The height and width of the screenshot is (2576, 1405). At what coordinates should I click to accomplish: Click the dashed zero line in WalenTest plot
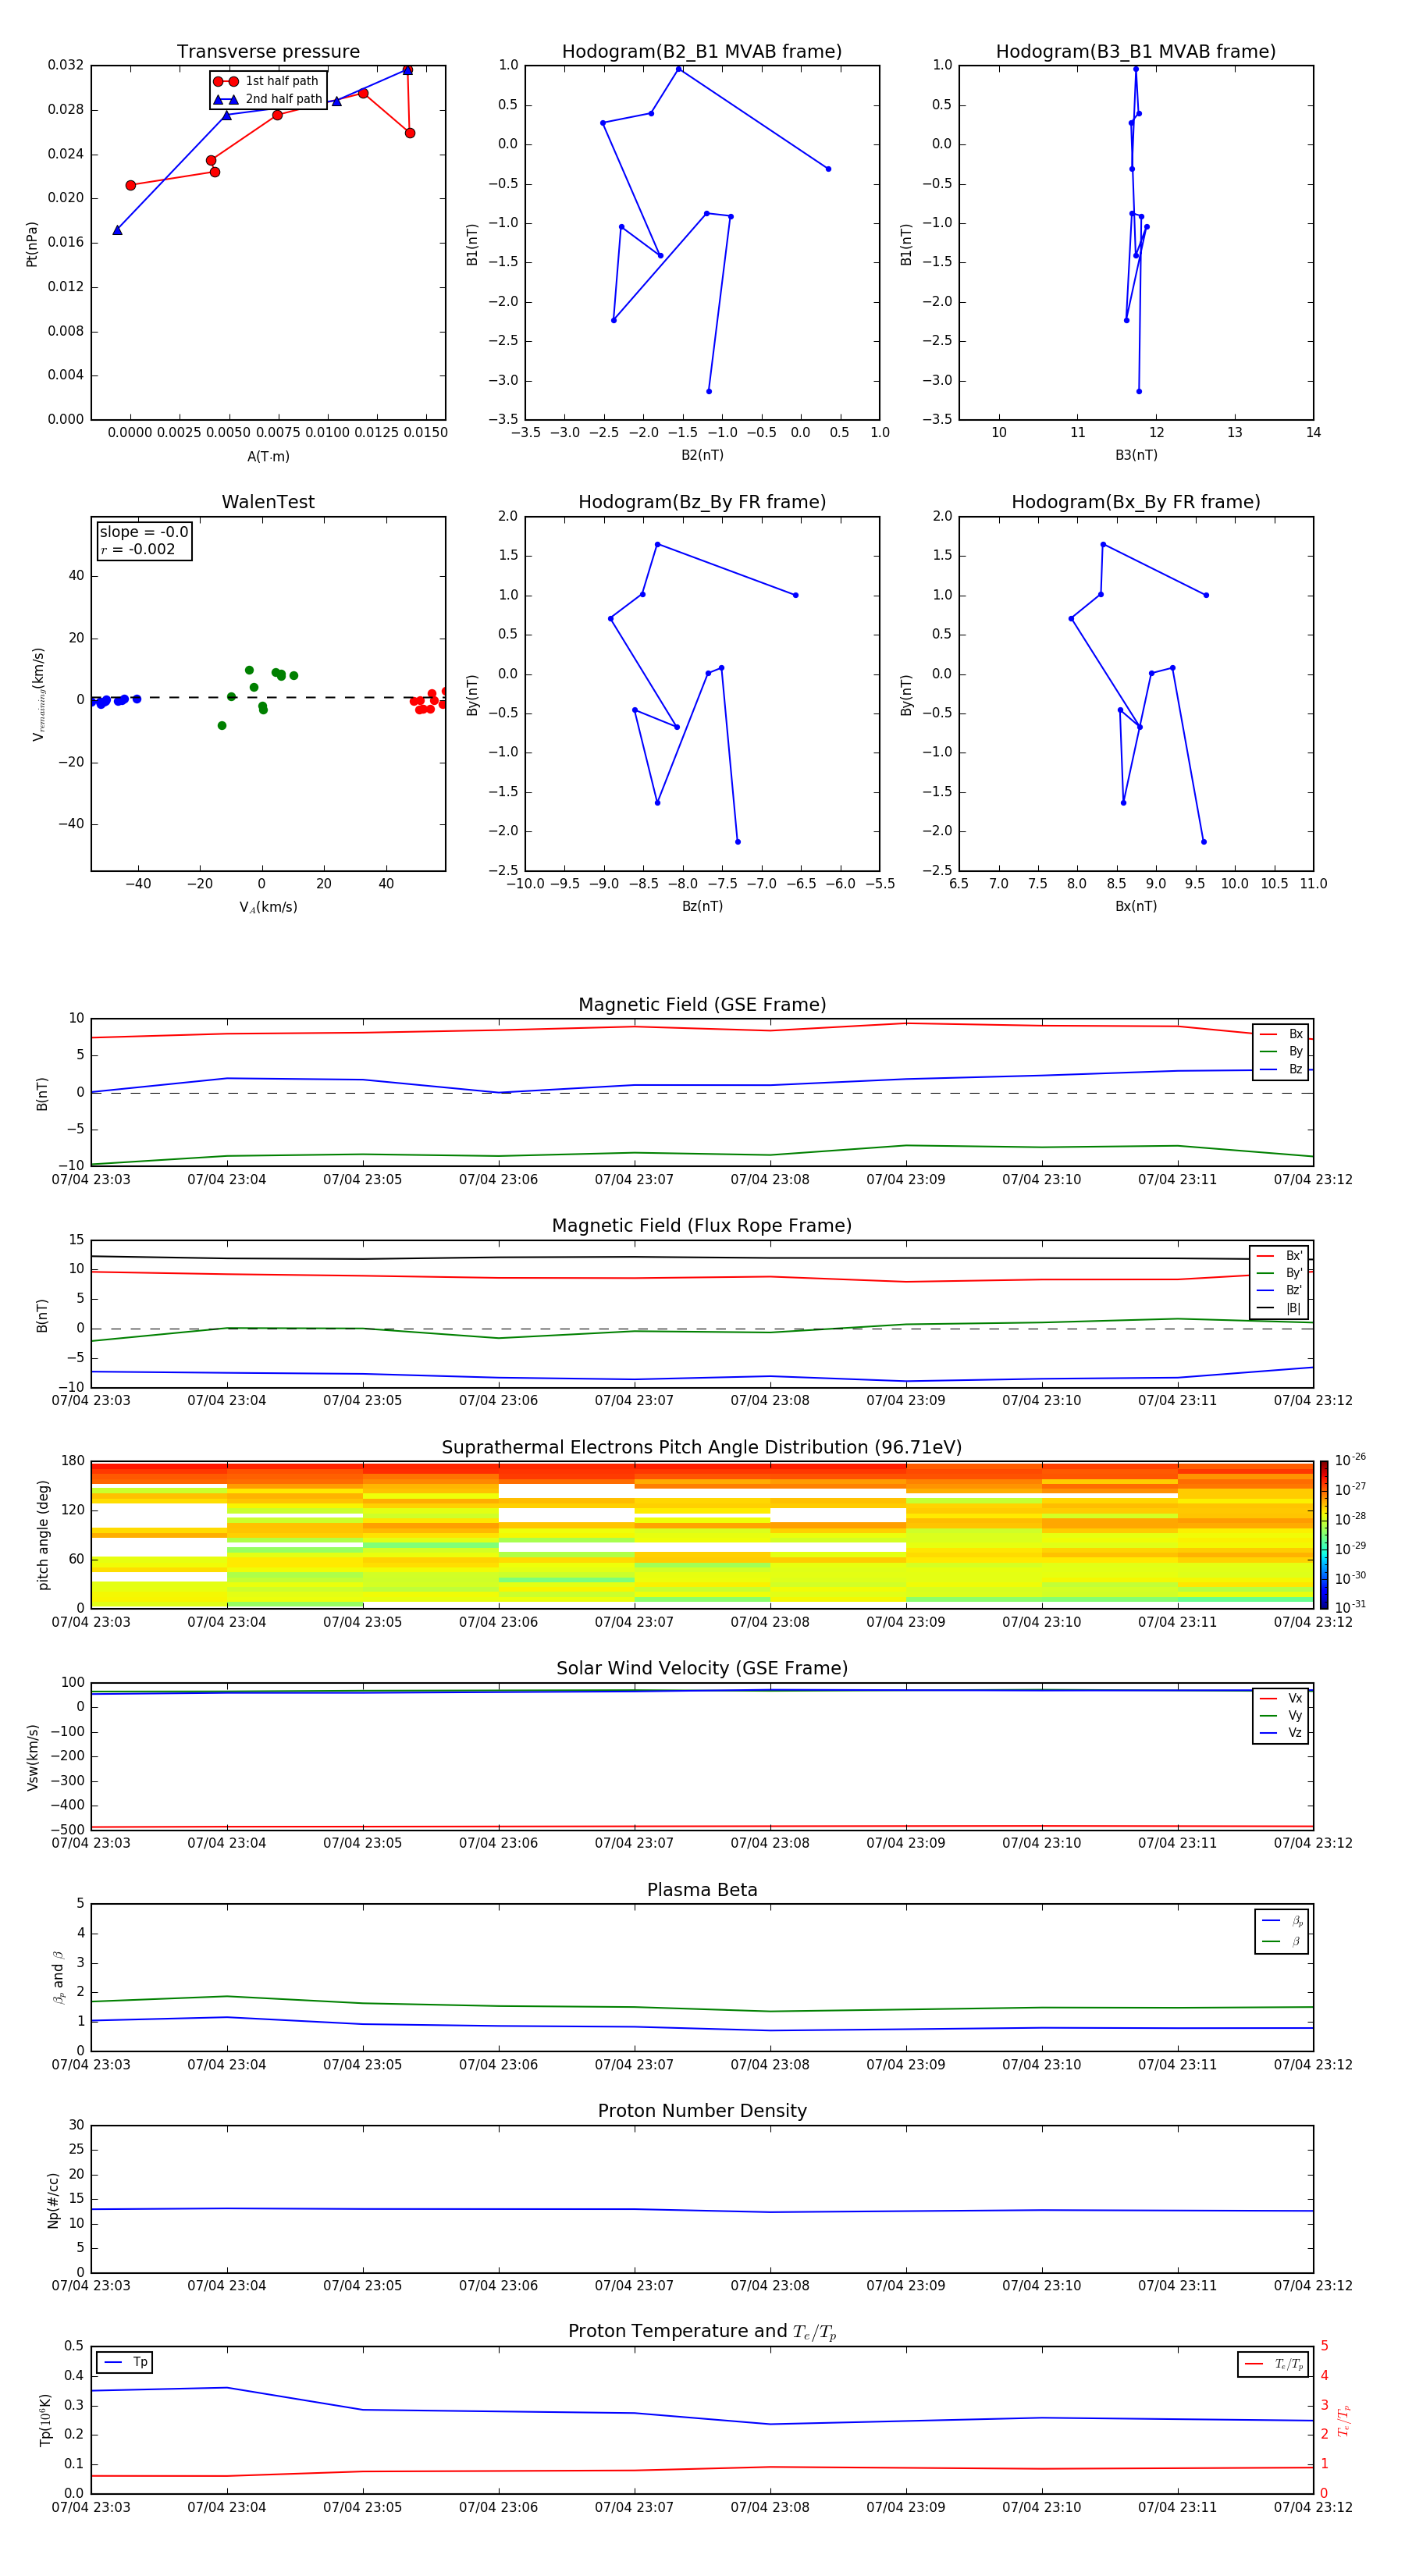(x=268, y=698)
